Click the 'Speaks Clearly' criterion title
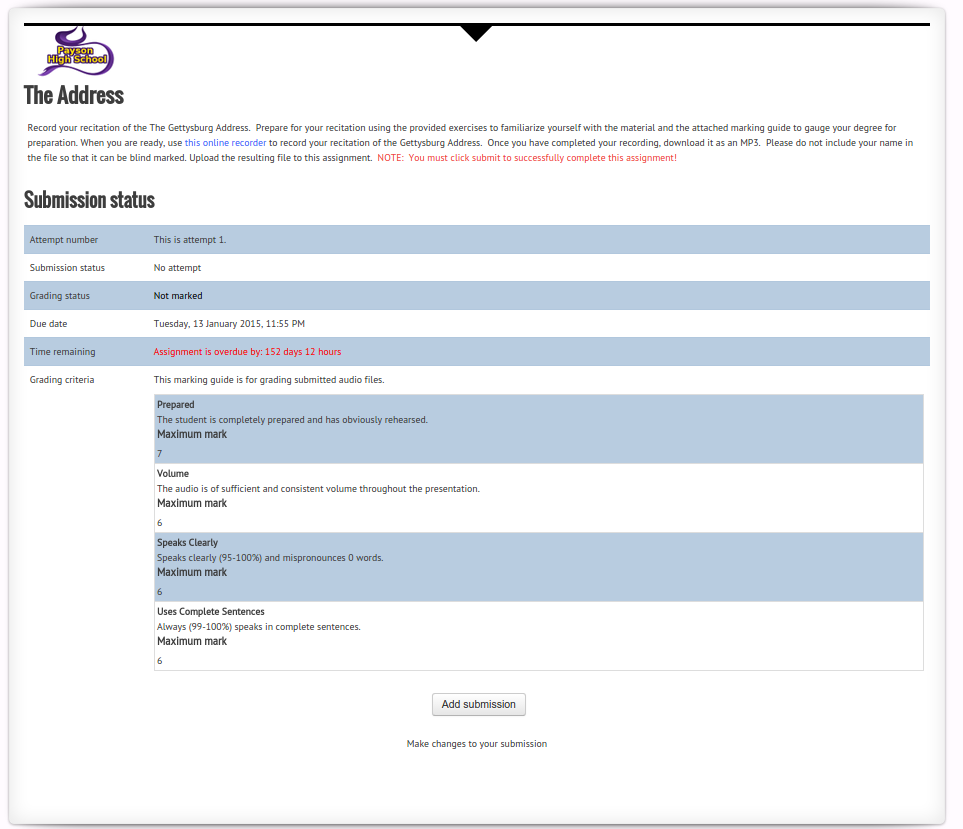The width and height of the screenshot is (963, 829). 187,543
